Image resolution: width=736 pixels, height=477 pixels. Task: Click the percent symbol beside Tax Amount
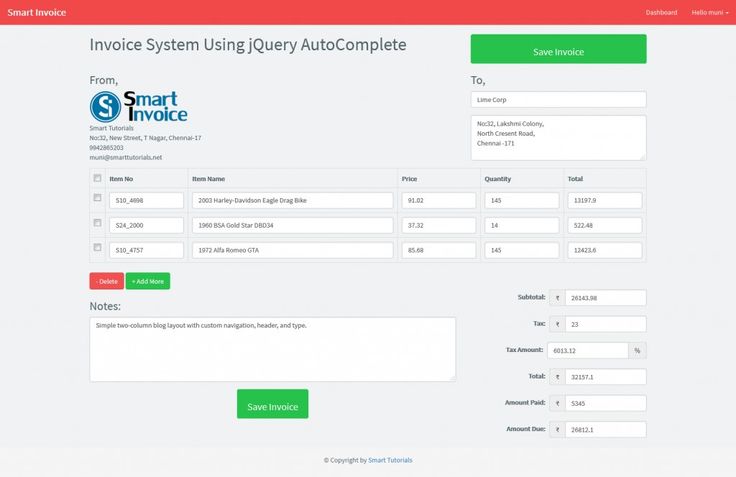[x=637, y=350]
